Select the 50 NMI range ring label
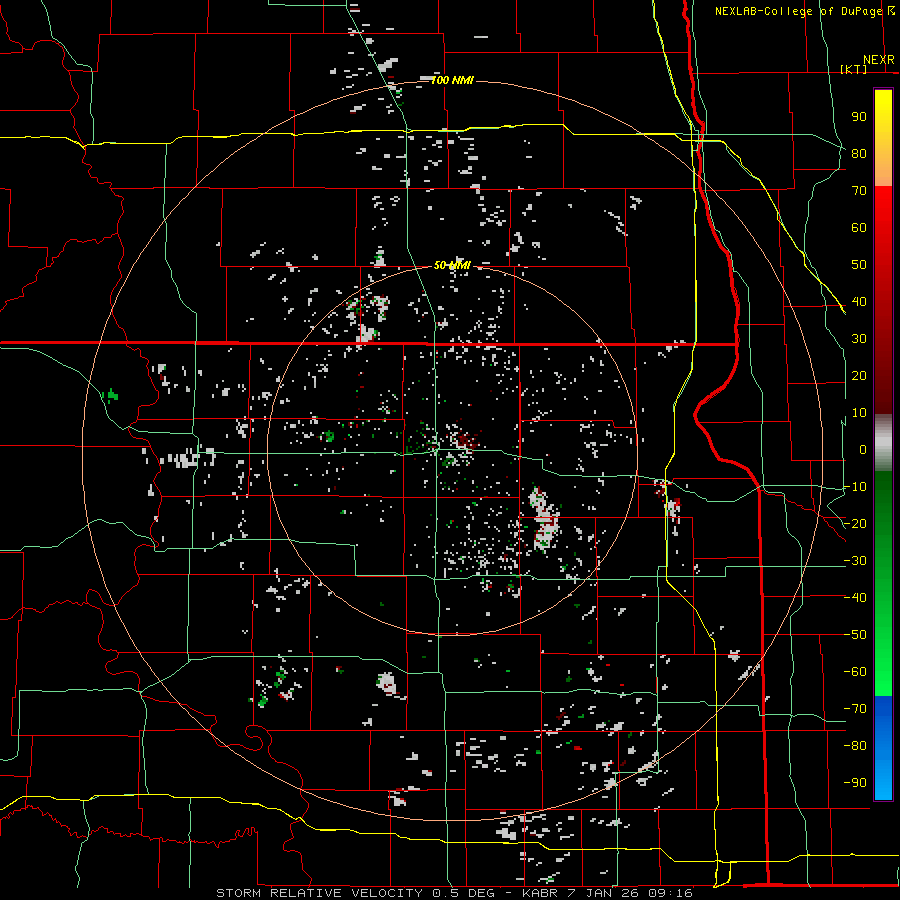Viewport: 900px width, 900px height. coord(452,265)
